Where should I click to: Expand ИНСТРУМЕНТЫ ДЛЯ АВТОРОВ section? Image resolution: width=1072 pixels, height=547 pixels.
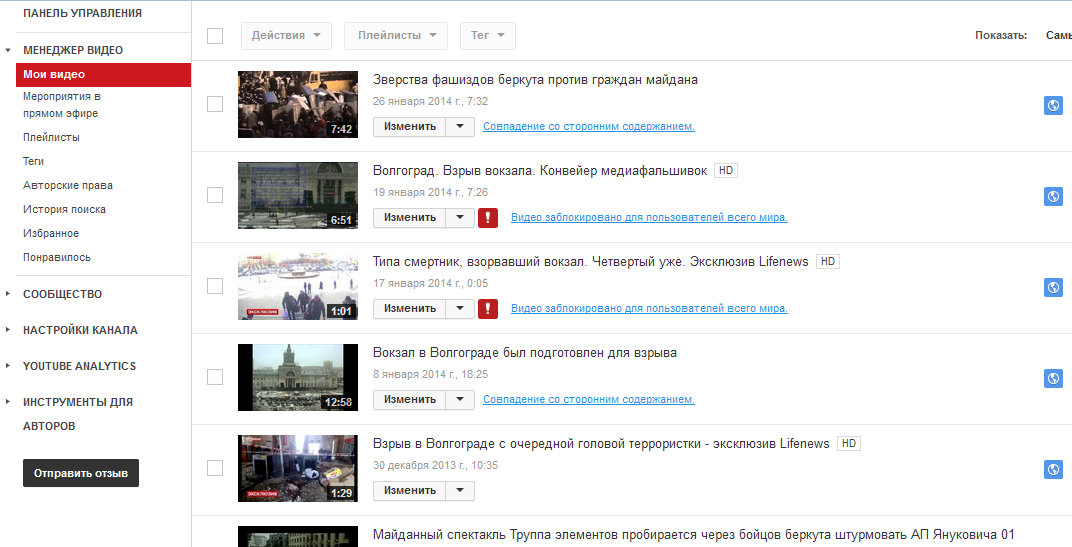(x=8, y=402)
